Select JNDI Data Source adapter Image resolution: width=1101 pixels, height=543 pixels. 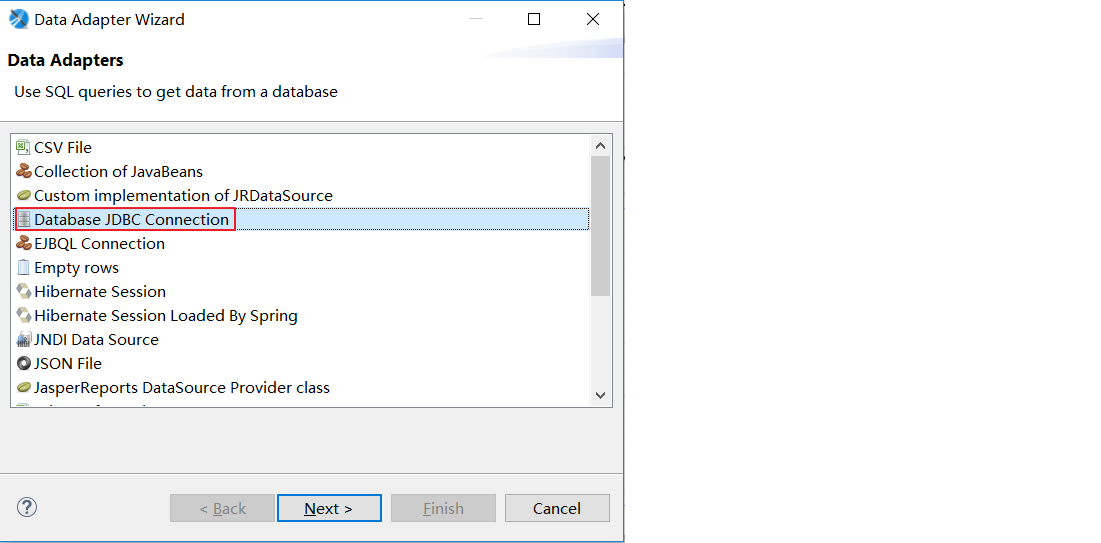tap(96, 339)
